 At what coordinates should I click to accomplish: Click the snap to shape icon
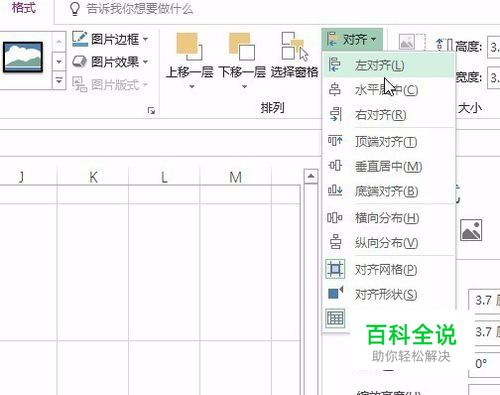point(335,293)
